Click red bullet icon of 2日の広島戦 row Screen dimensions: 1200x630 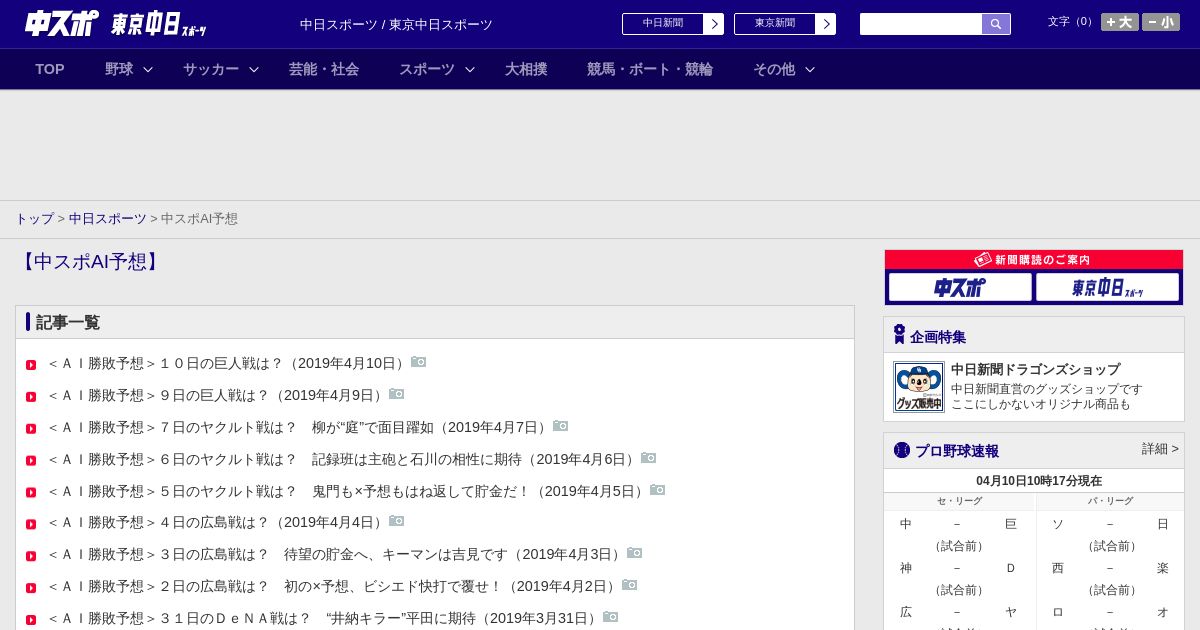click(31, 588)
